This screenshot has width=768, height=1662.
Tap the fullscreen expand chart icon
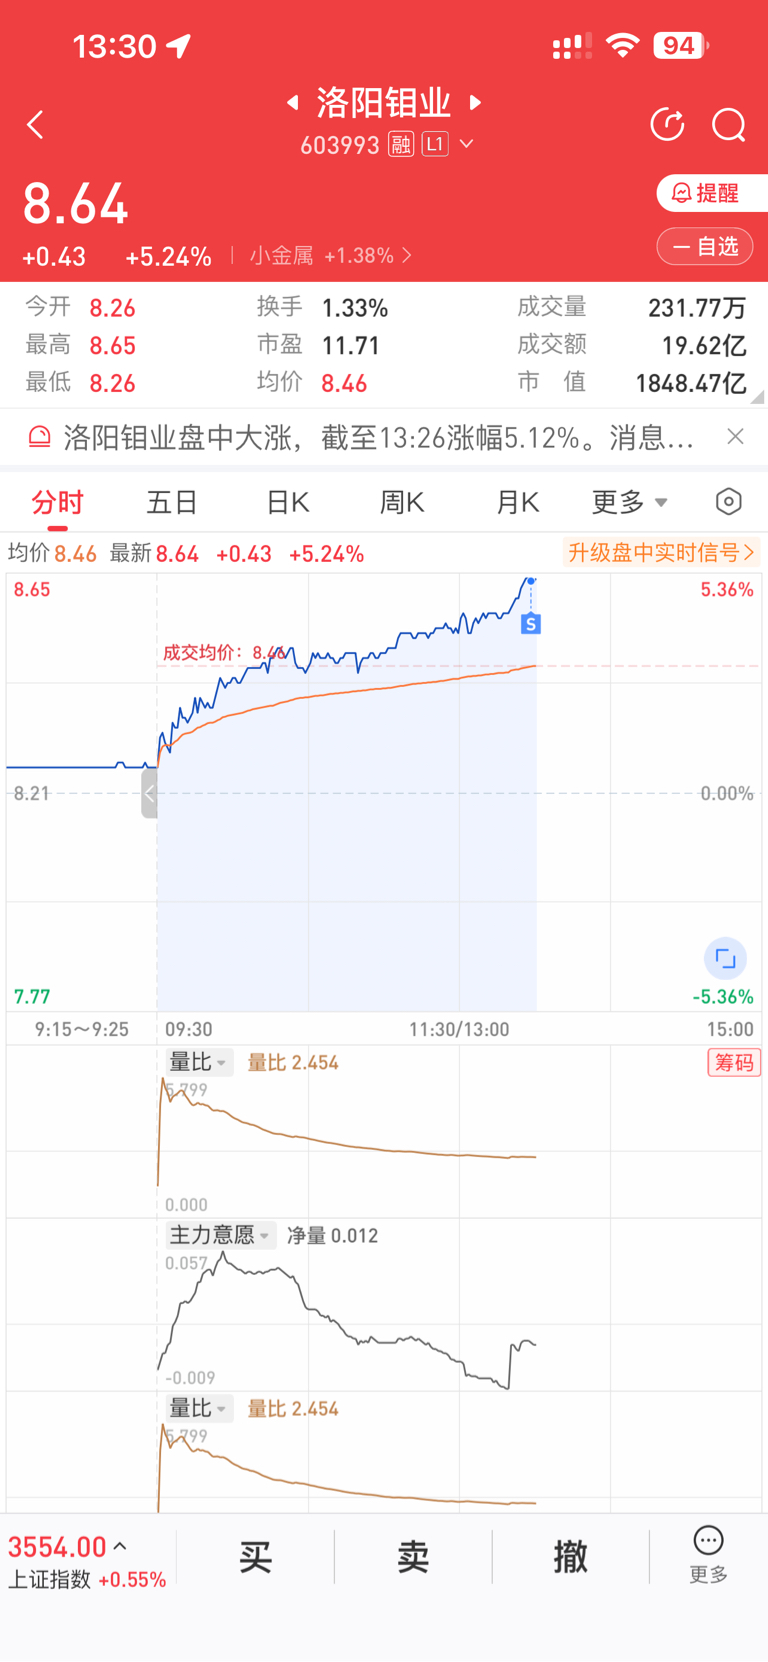pos(726,959)
